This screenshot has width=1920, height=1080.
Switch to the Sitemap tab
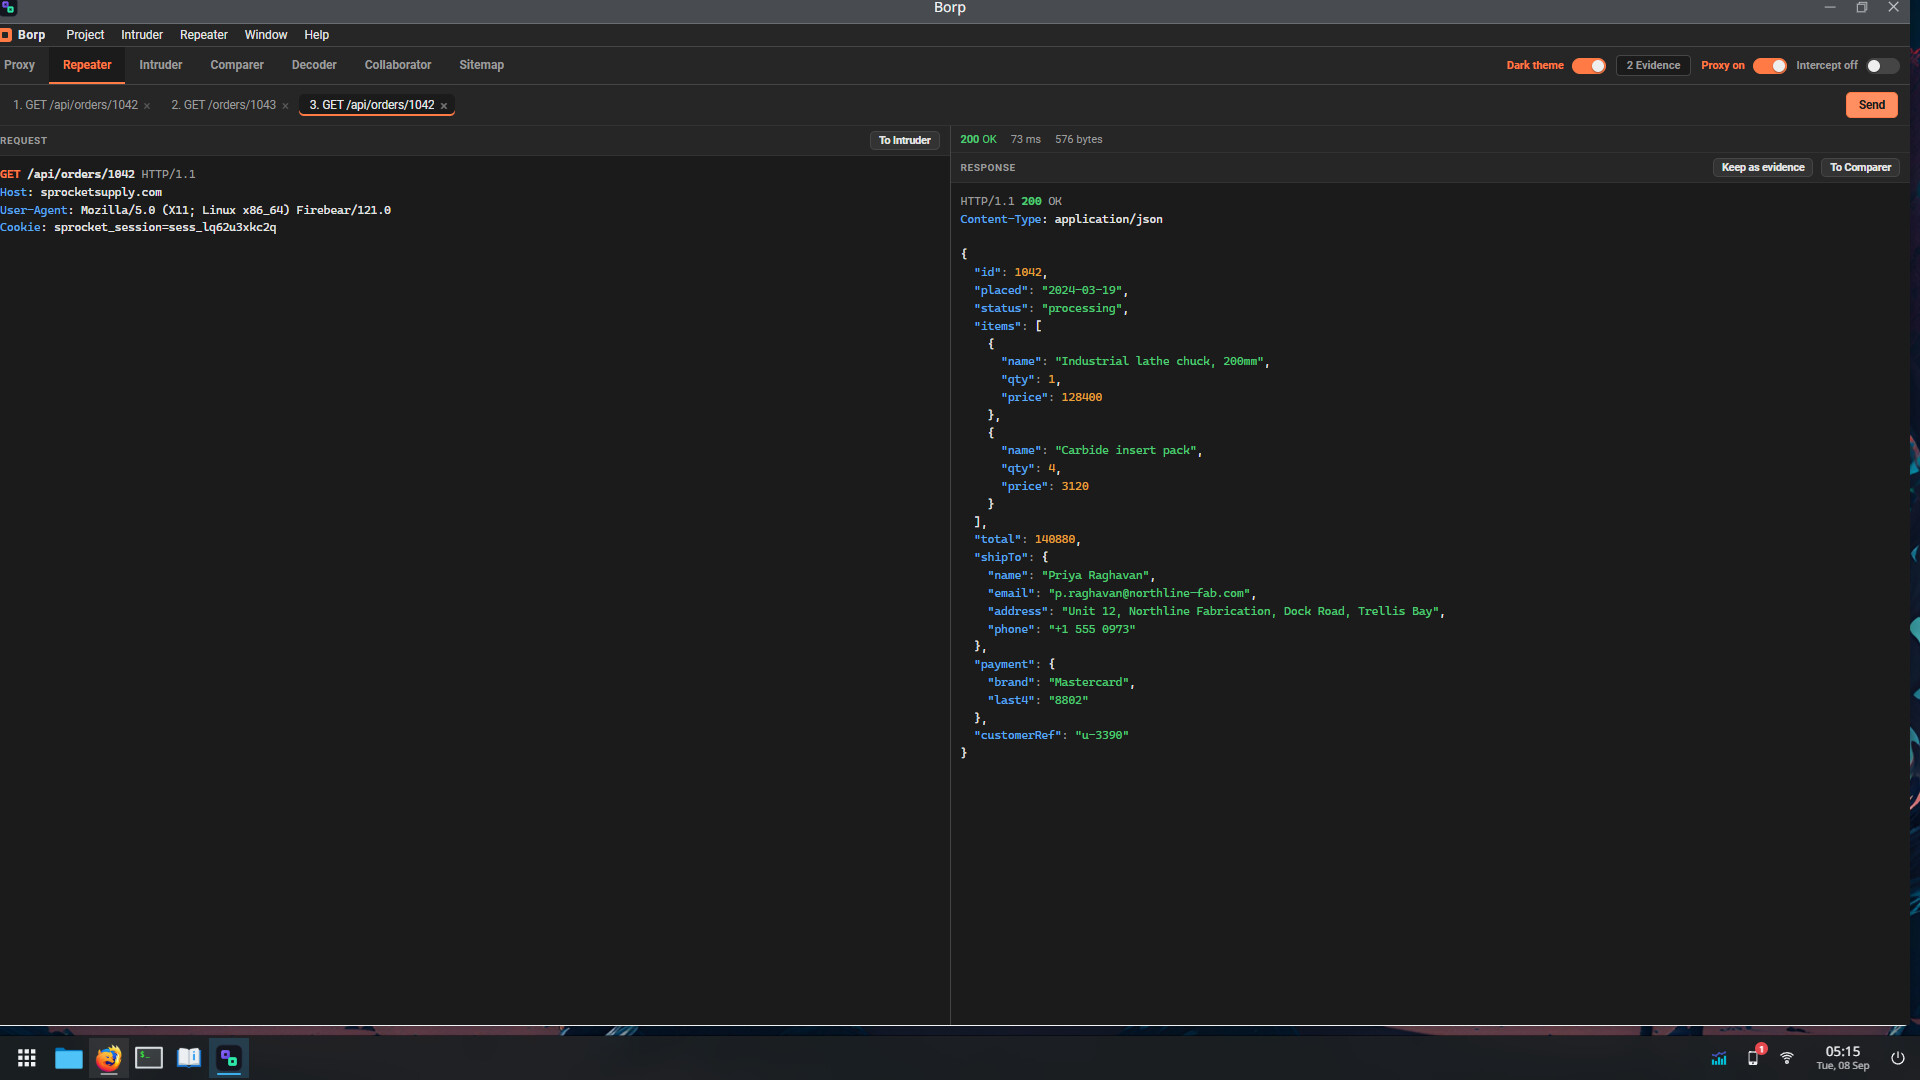point(482,65)
